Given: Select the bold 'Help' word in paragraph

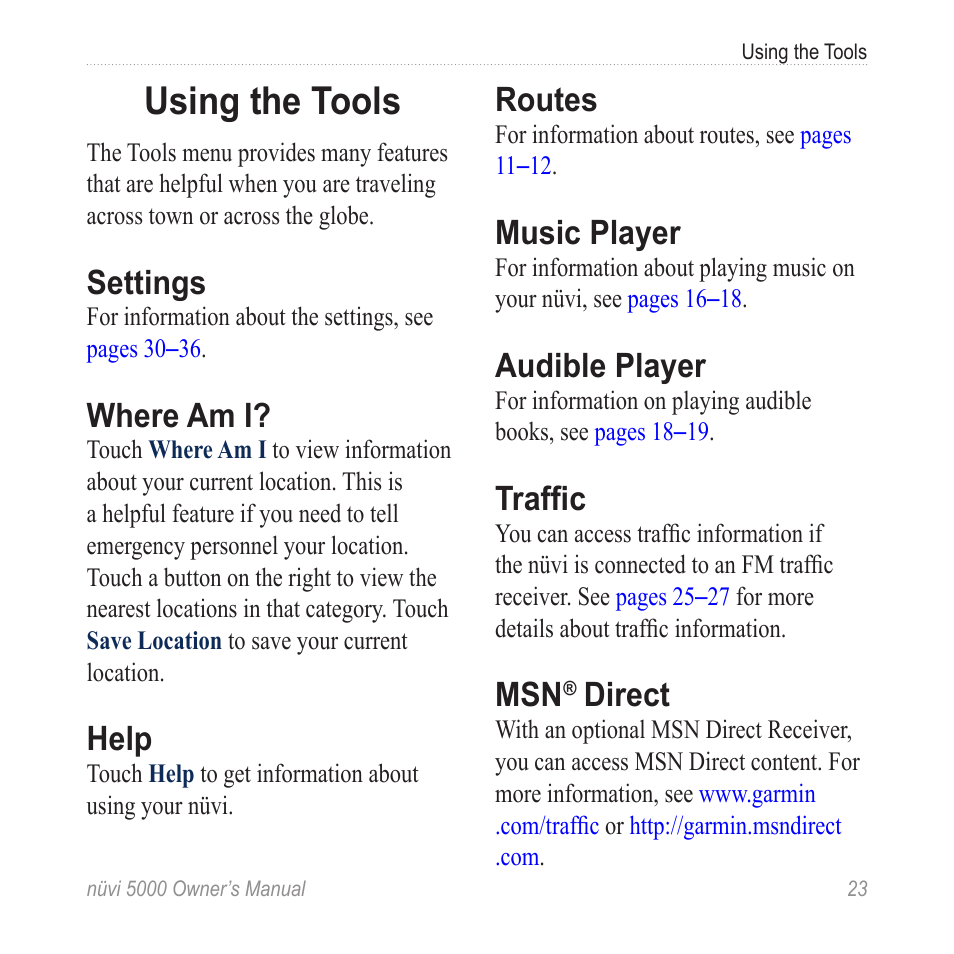Looking at the screenshot, I should point(172,774).
